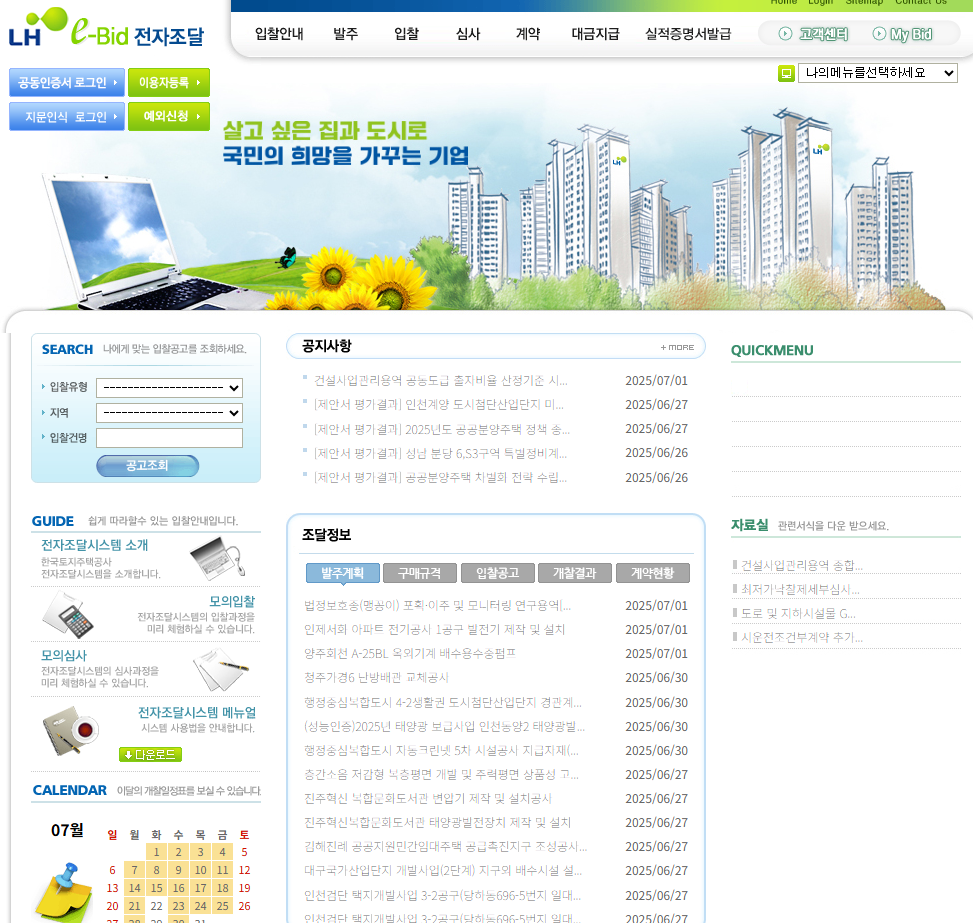Open notice 2025년도 공공분양주택 정책 제안서 평가결과
The width and height of the screenshot is (973, 923).
point(442,429)
